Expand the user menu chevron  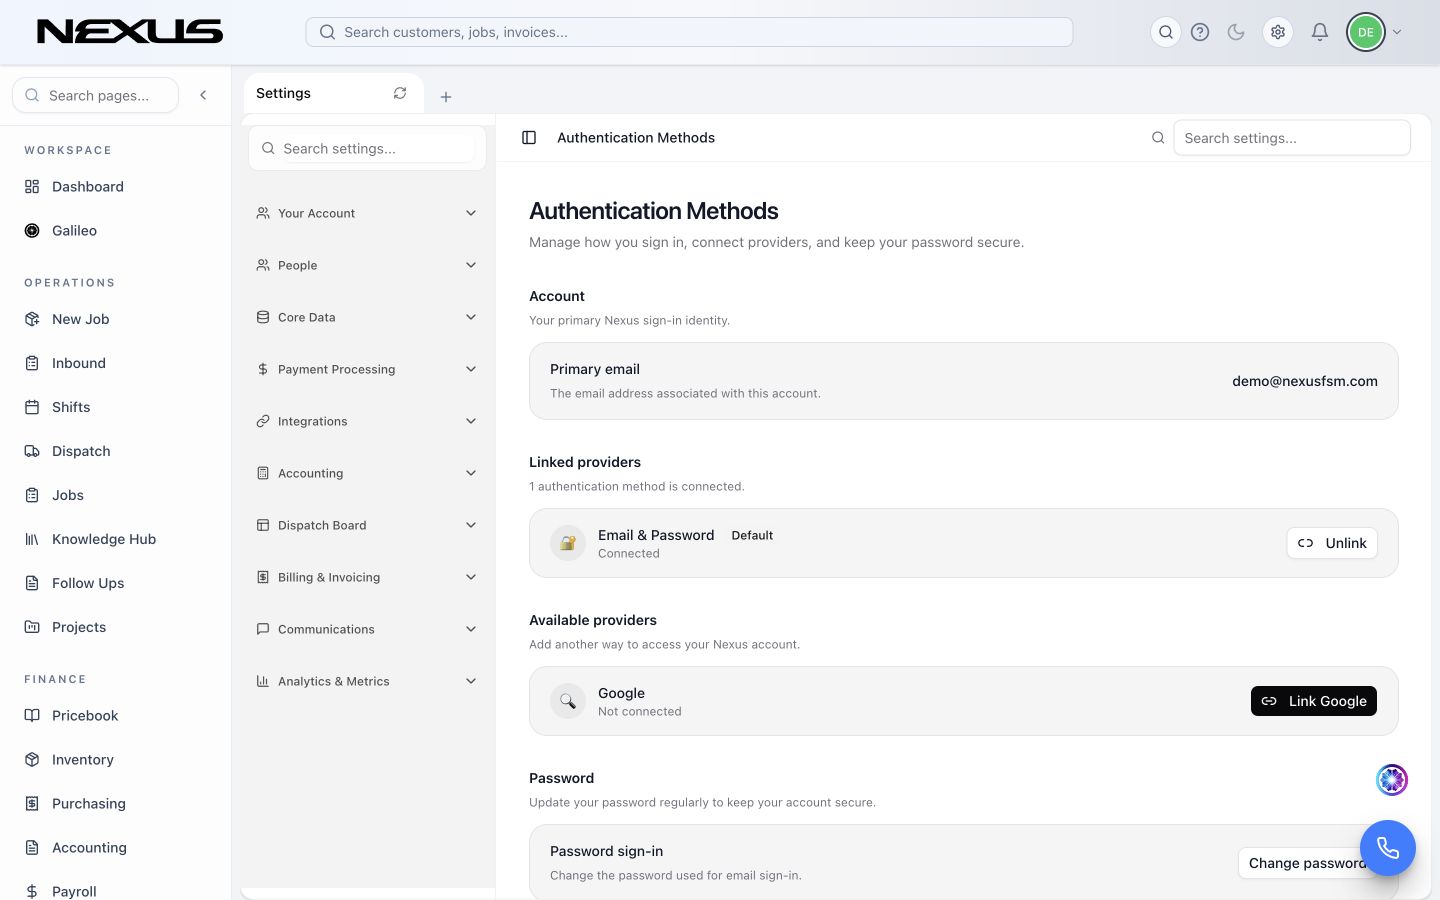click(1397, 32)
